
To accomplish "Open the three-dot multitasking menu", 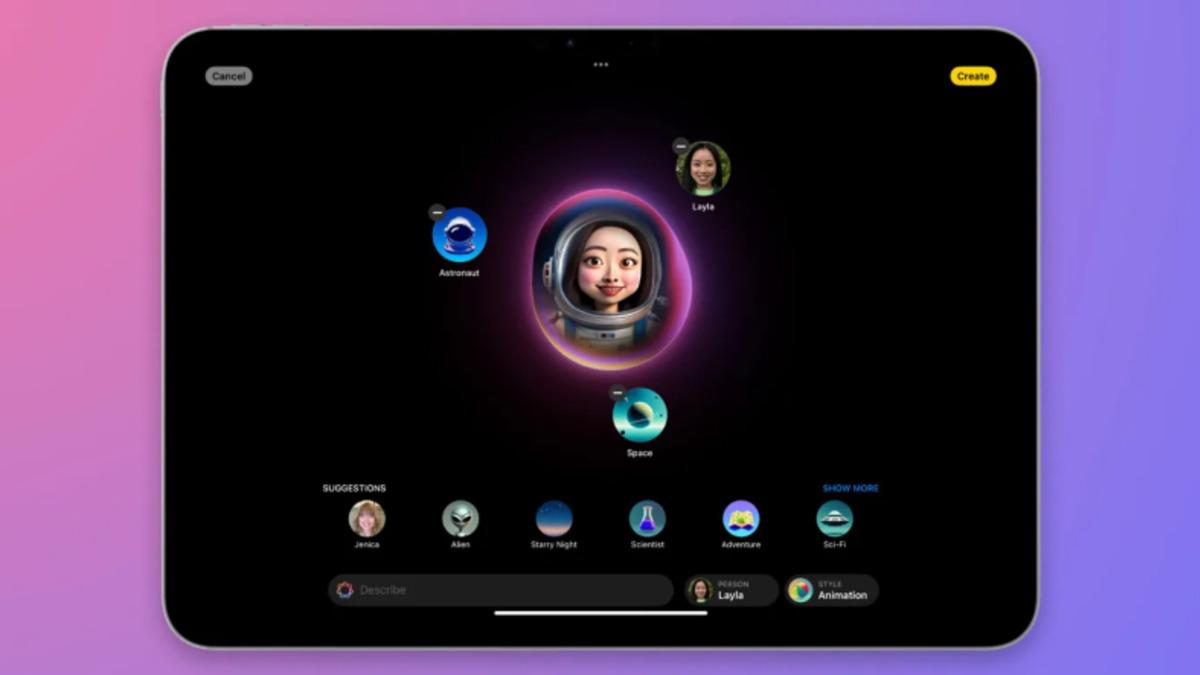I will (601, 63).
